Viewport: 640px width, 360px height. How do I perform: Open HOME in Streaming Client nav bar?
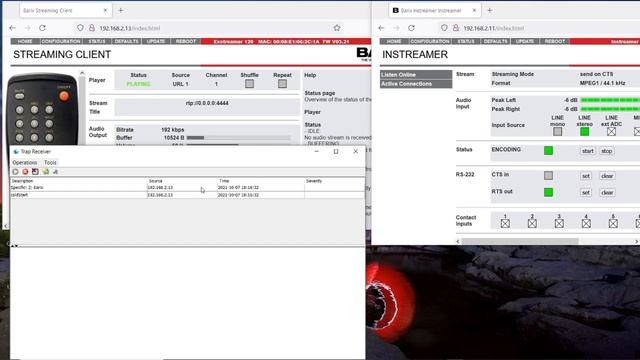[25, 41]
